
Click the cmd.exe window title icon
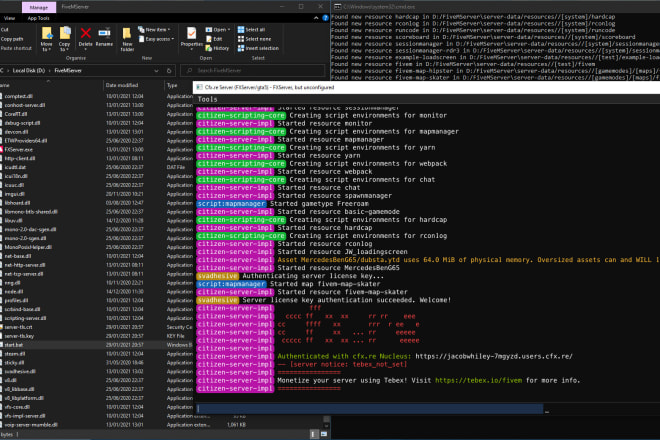(x=337, y=7)
